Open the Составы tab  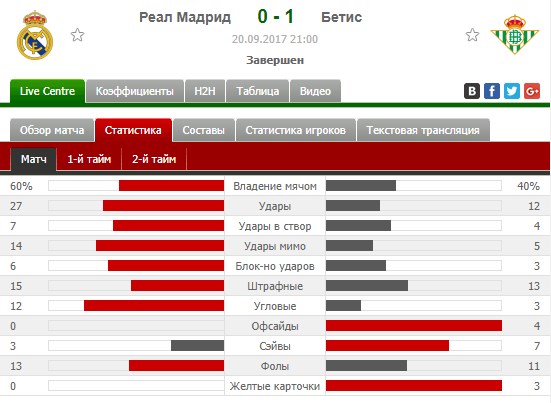pyautogui.click(x=204, y=130)
